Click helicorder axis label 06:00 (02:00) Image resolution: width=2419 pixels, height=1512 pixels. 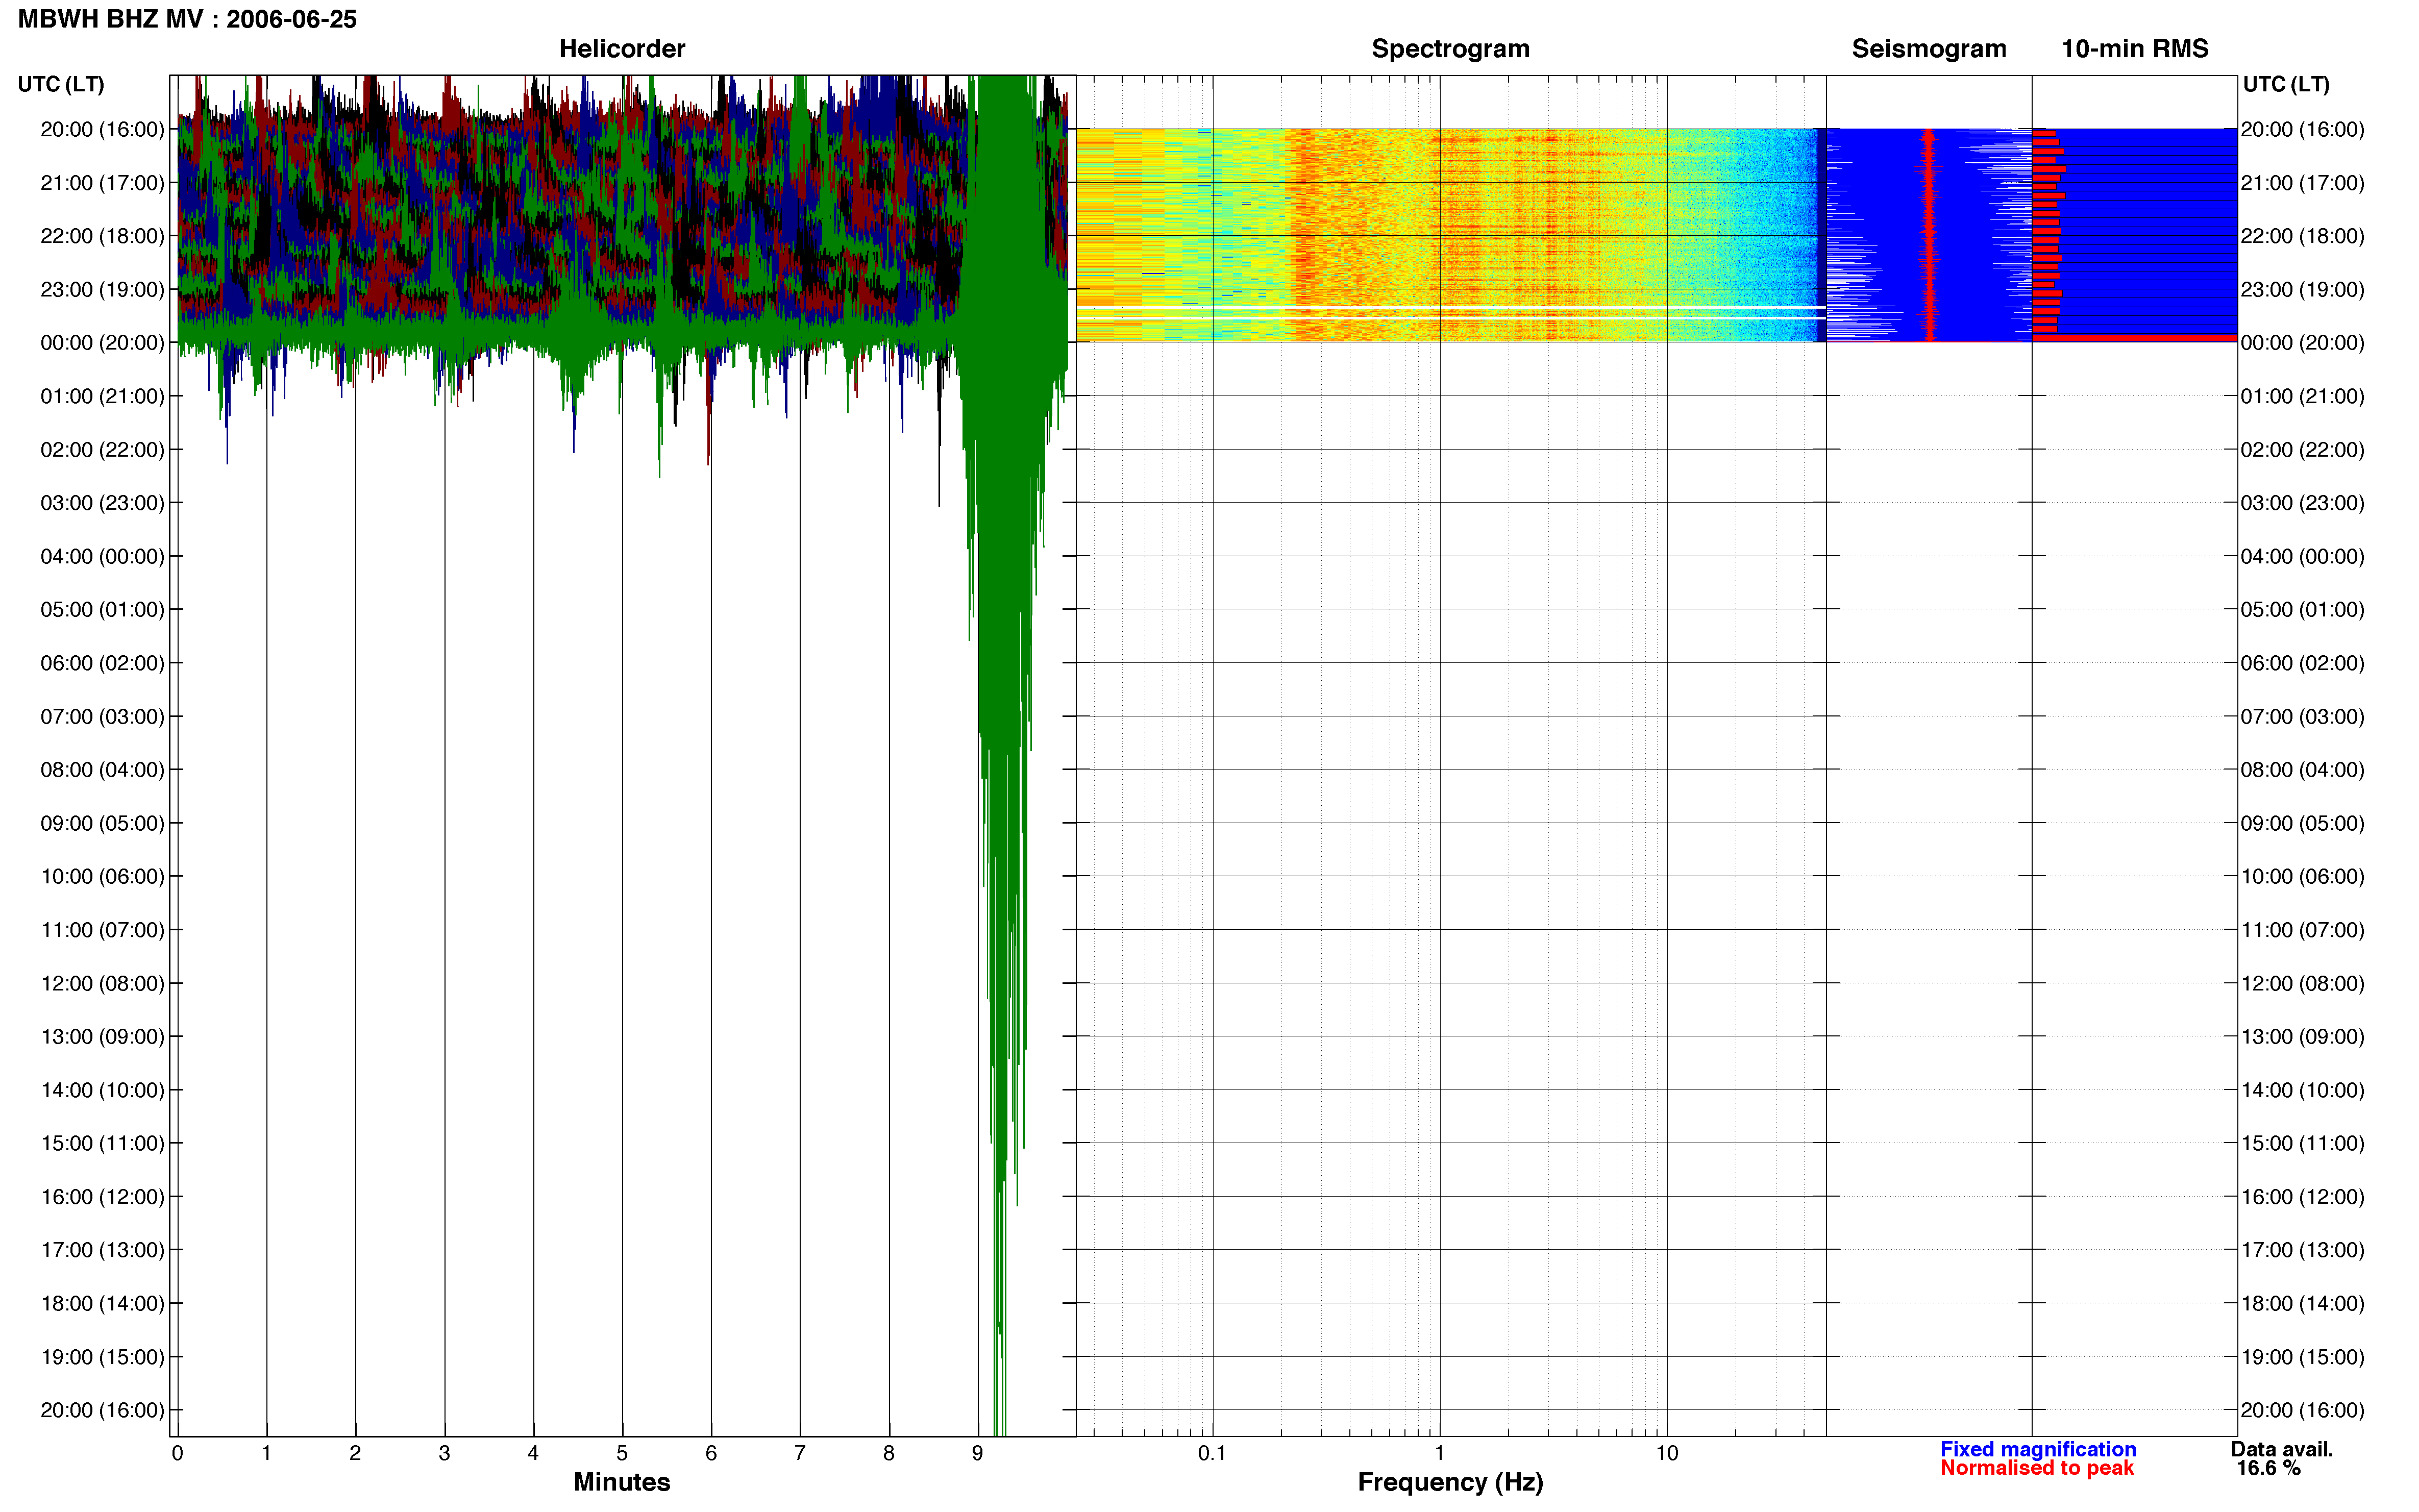(102, 663)
